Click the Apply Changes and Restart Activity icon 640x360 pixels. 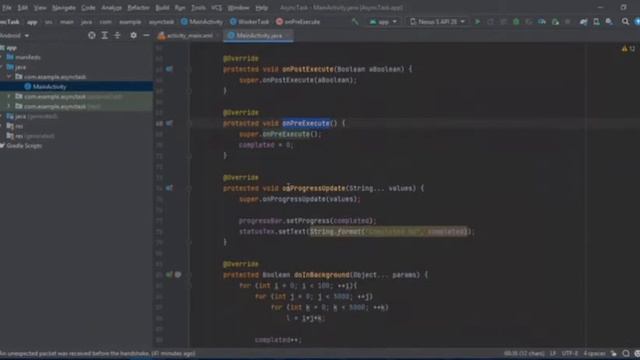click(x=490, y=22)
